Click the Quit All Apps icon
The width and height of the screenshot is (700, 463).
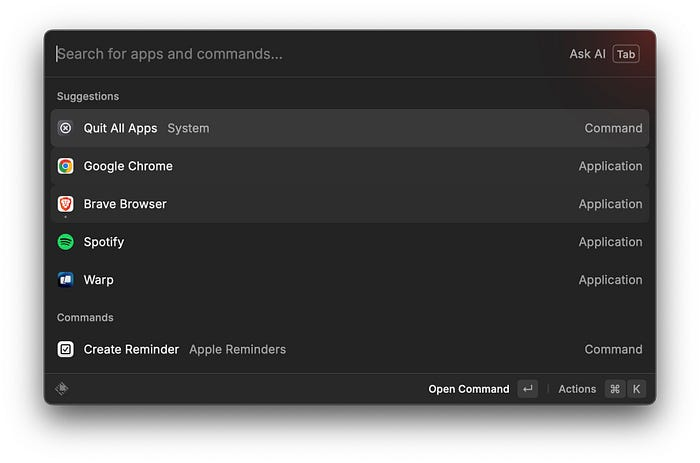click(65, 128)
